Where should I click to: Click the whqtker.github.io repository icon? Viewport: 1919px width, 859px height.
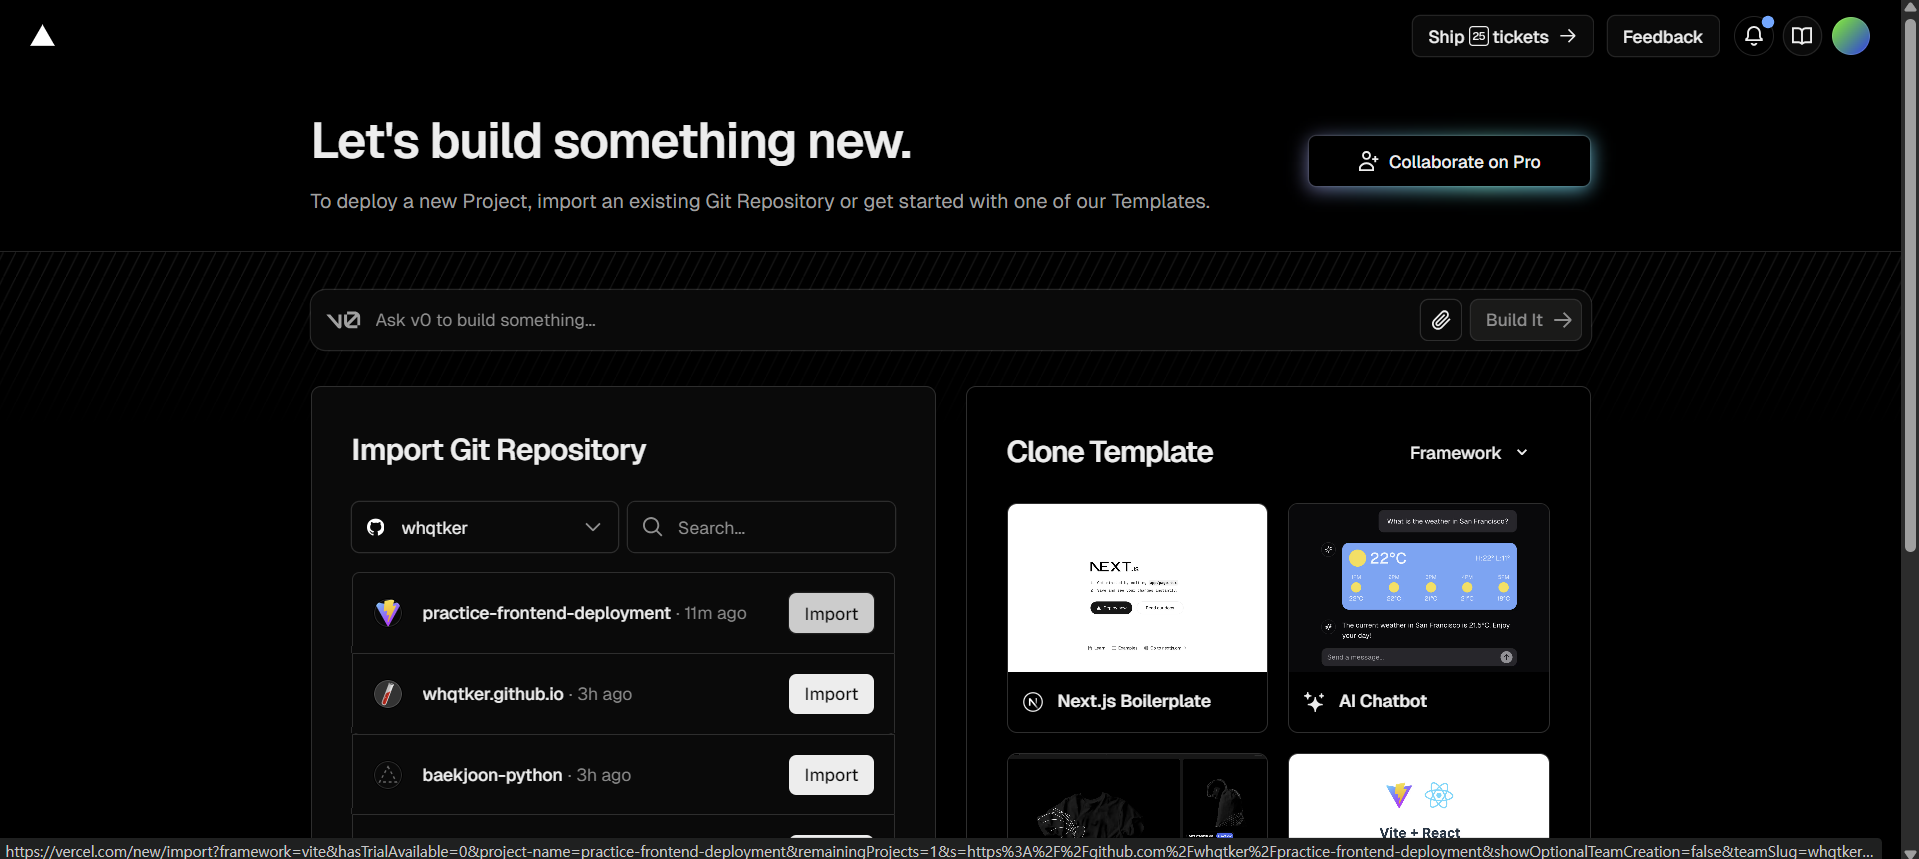click(x=388, y=694)
